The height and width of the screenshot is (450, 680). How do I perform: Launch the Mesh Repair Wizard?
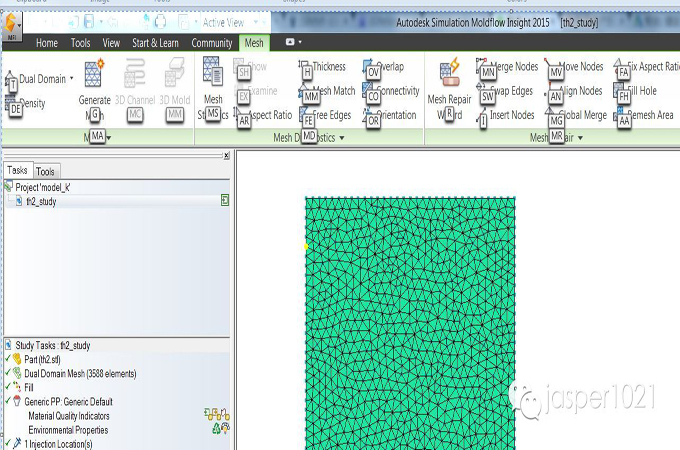coord(449,89)
